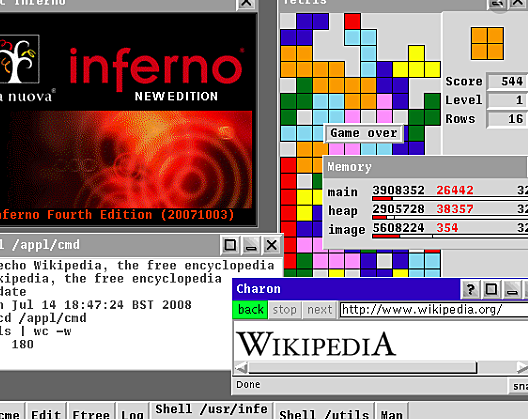The width and height of the screenshot is (528, 419).
Task: Click image memory value 5608224
Action: click(x=398, y=228)
